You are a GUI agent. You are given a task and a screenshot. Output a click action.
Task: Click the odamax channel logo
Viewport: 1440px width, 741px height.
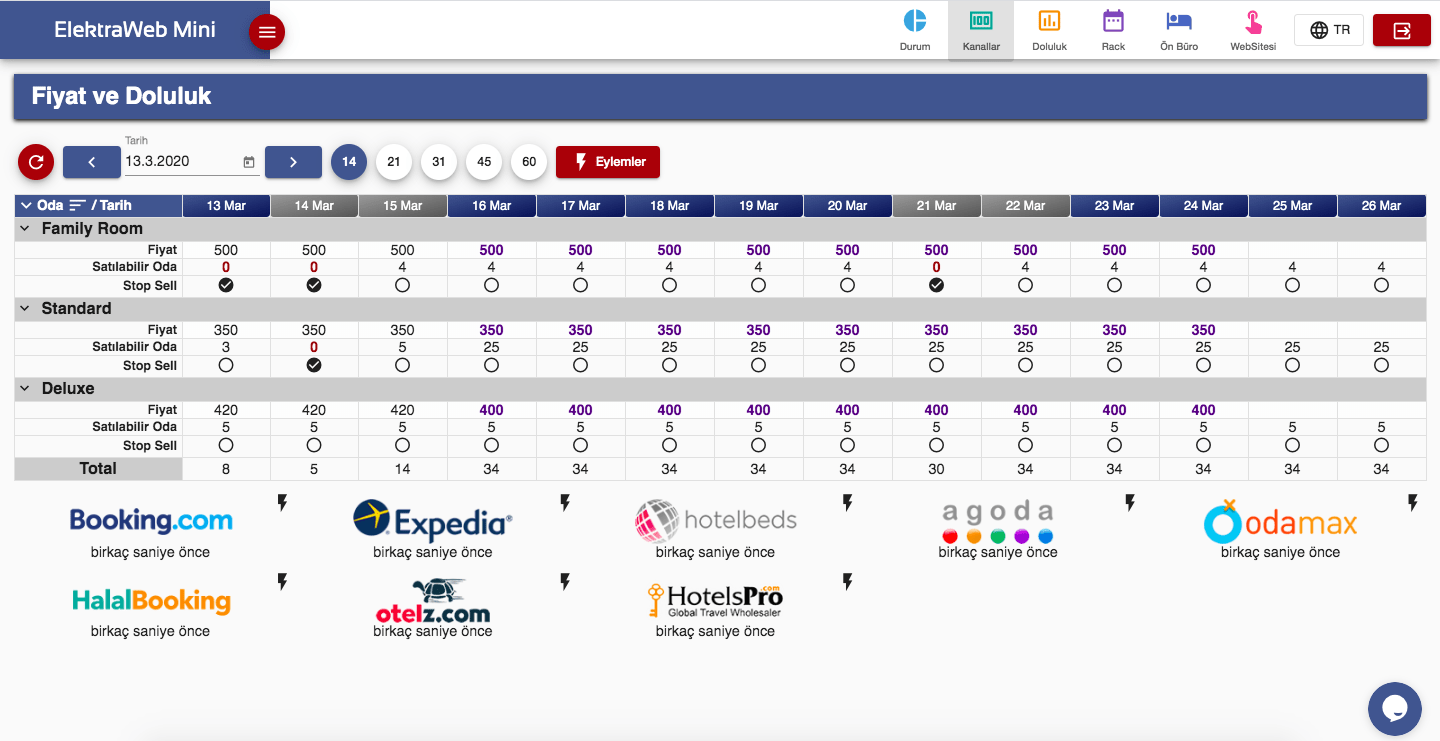tap(1280, 521)
